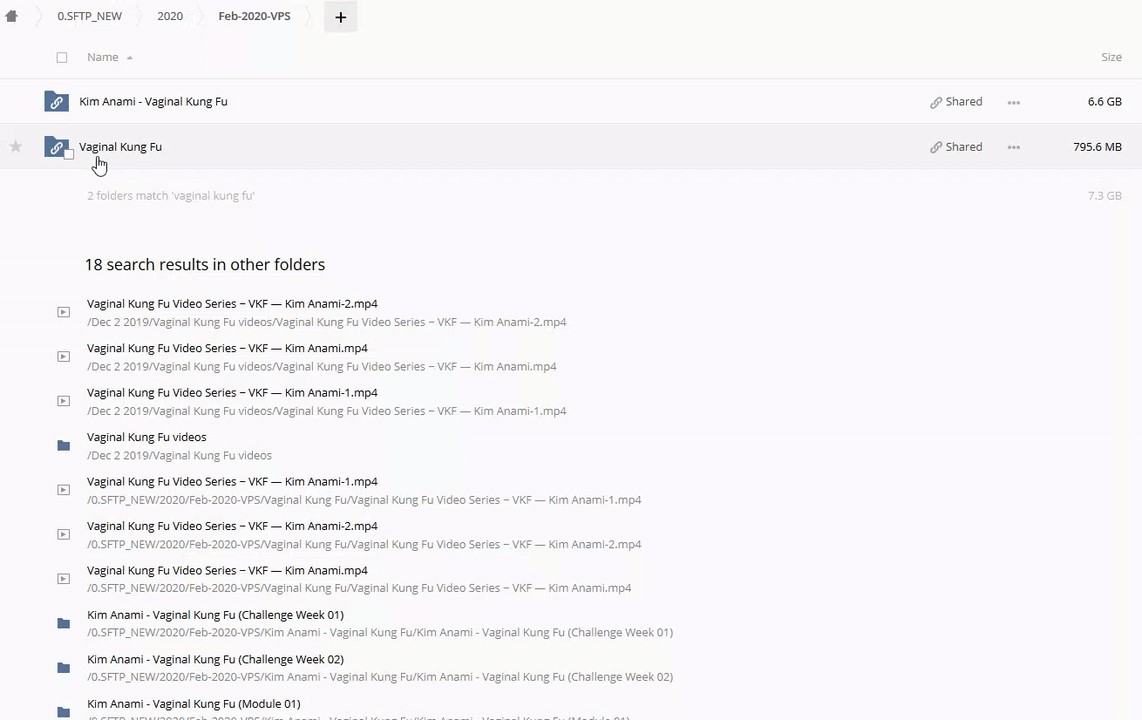
Task: Open the Kim Anami - Vaginal Kung Fu folder
Action: coord(153,102)
